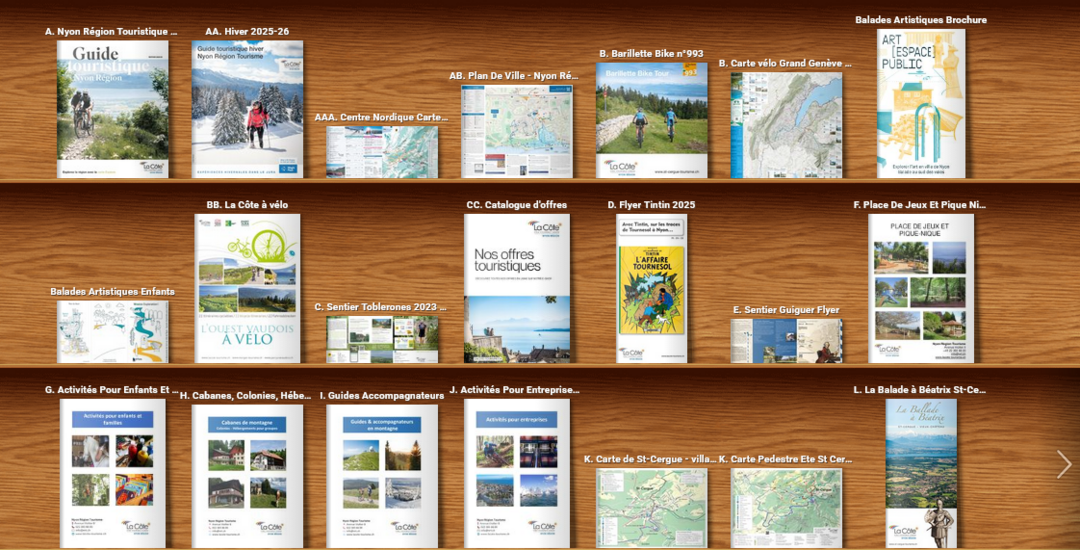
Task: Click the 'AB. Plan De Ville - Nyon' title
Action: [x=514, y=76]
